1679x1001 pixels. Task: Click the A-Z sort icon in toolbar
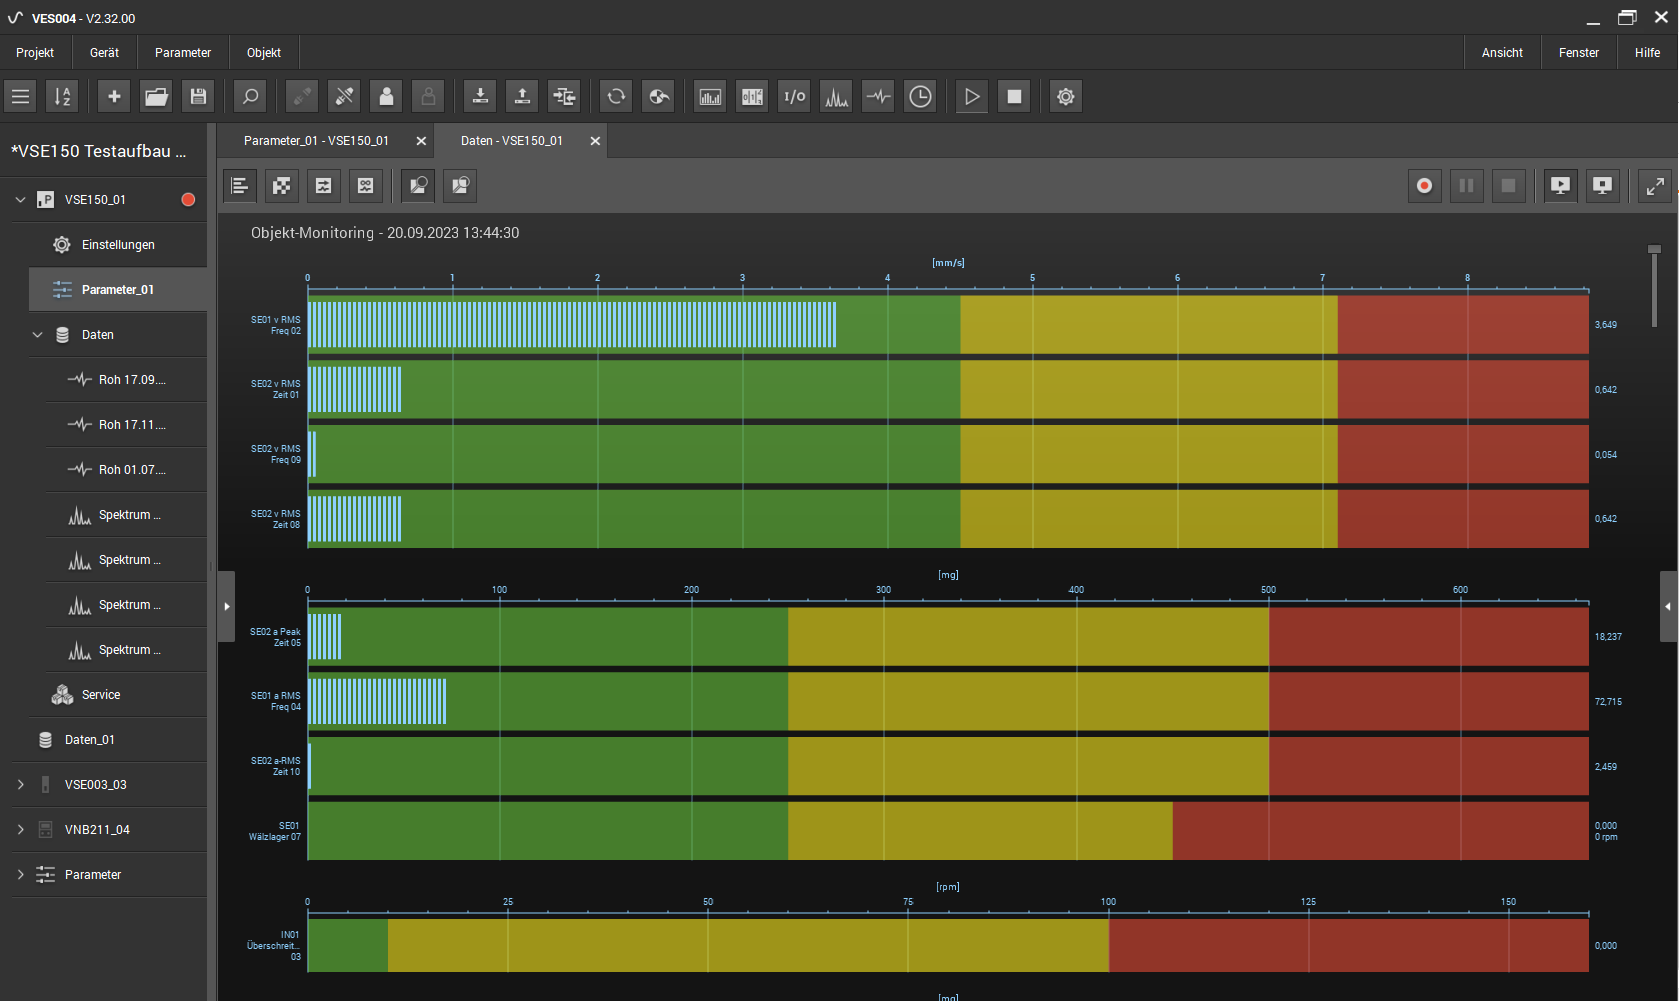62,97
